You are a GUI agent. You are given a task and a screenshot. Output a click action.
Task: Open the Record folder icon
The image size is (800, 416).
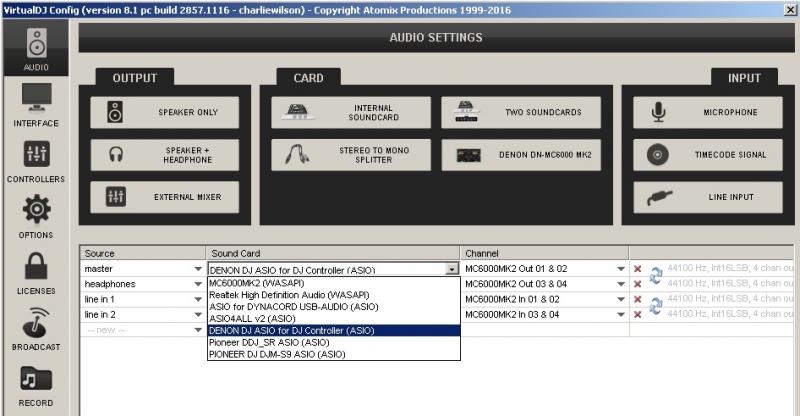[36, 379]
